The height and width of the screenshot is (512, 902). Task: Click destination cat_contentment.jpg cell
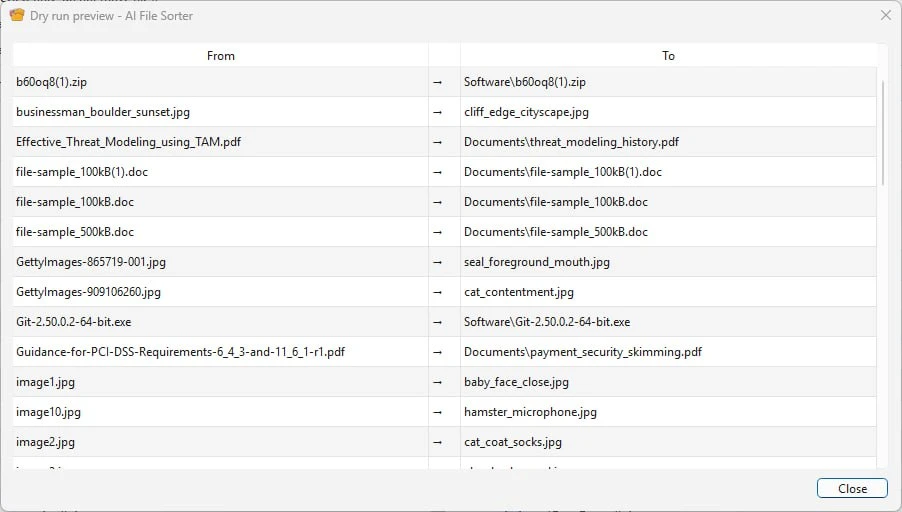click(668, 292)
